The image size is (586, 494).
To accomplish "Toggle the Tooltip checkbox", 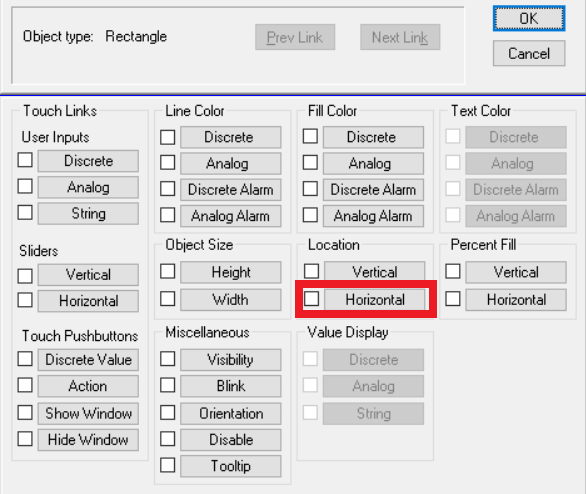I will [167, 465].
